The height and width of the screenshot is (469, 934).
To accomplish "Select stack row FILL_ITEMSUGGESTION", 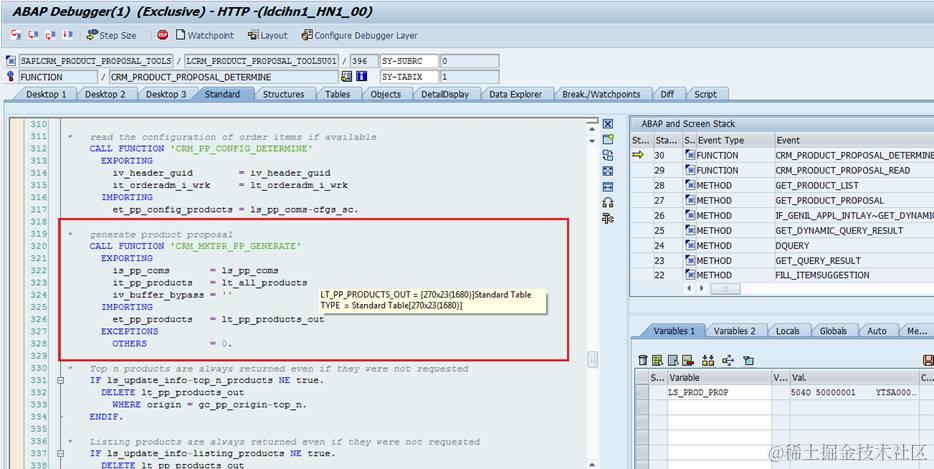I will click(x=783, y=275).
